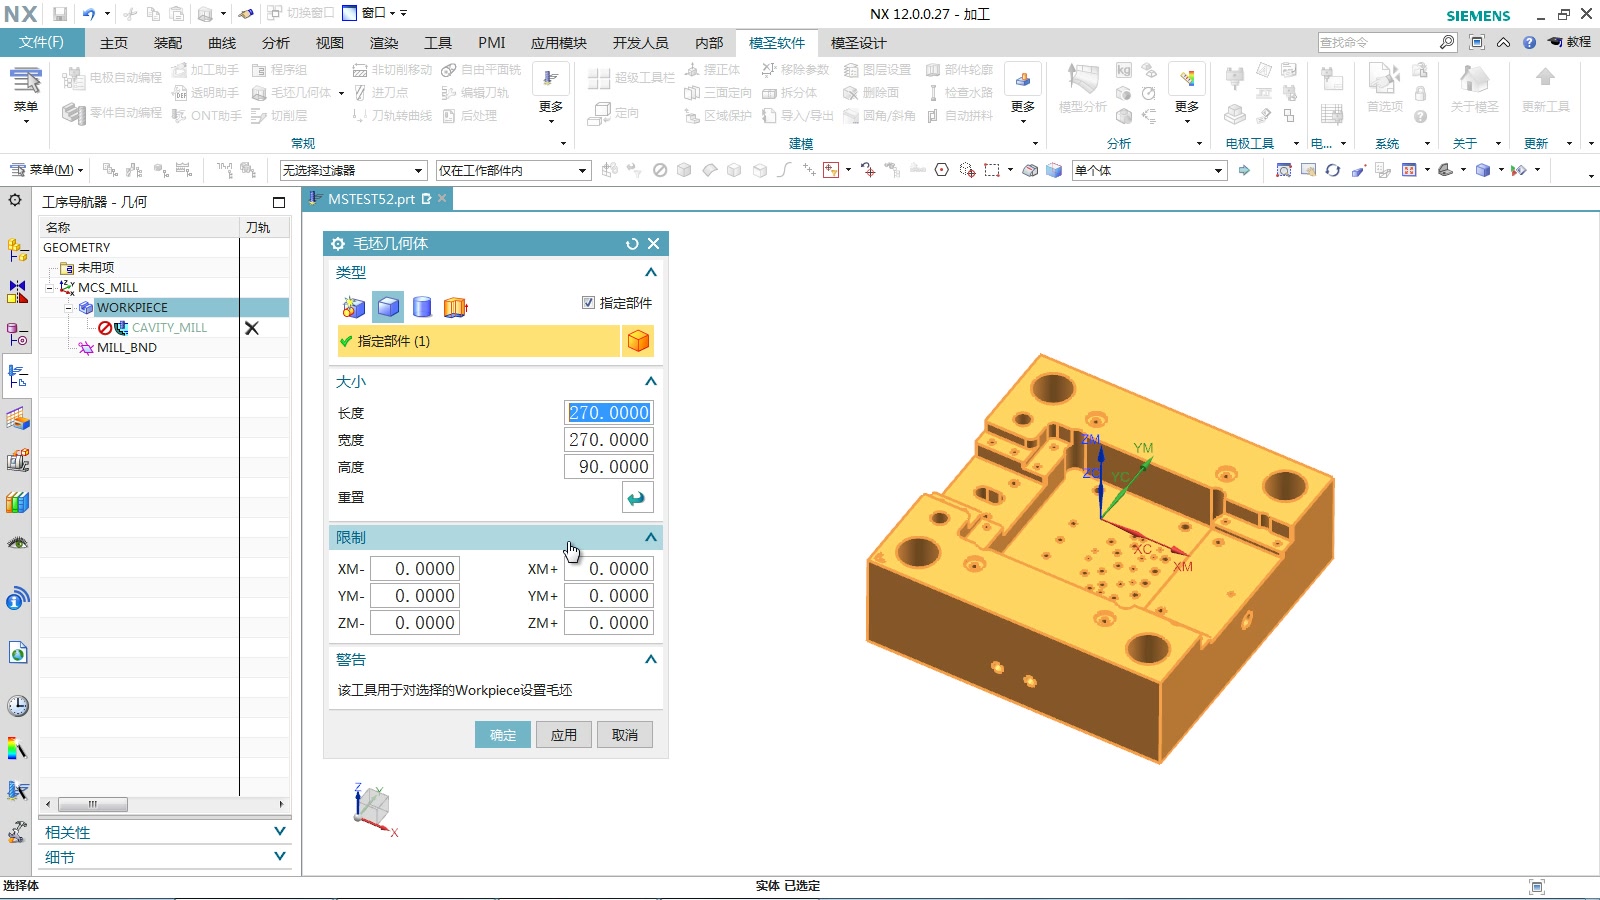The width and height of the screenshot is (1600, 900).
Task: Collapse the 限制 section
Action: tap(651, 537)
